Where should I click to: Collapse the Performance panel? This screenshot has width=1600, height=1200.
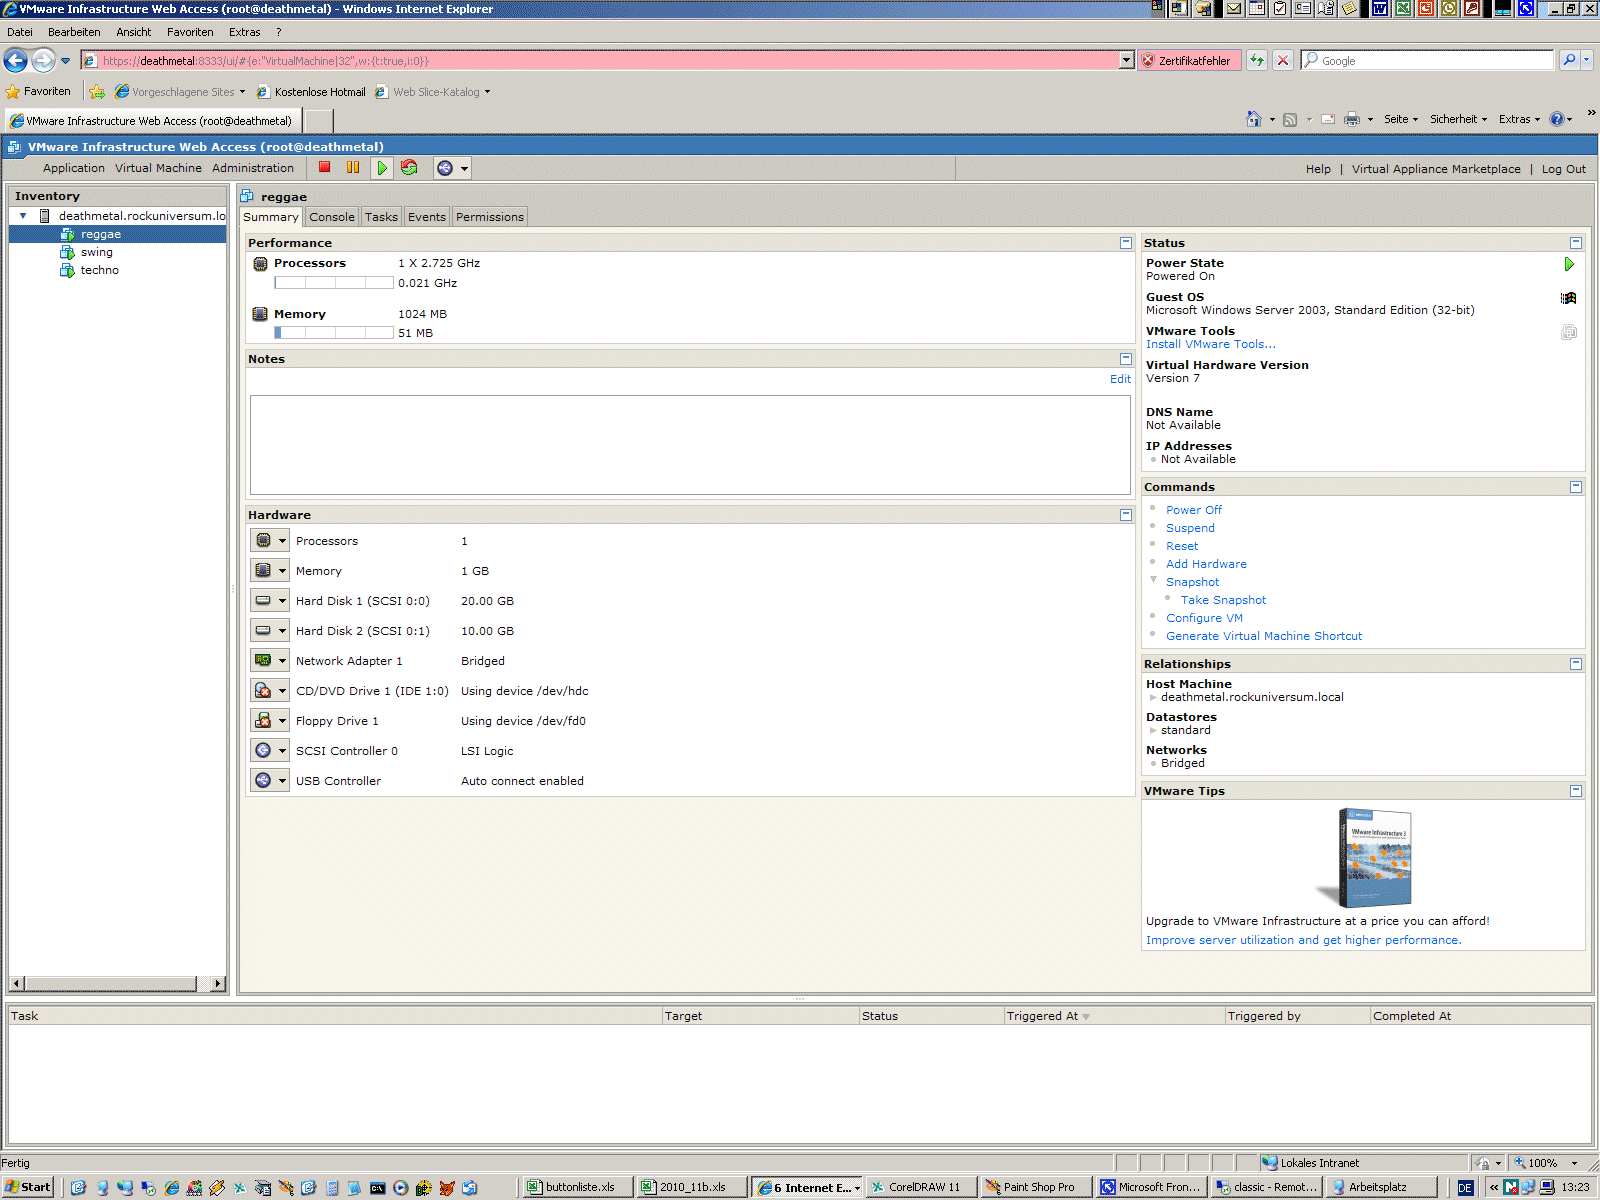point(1126,243)
